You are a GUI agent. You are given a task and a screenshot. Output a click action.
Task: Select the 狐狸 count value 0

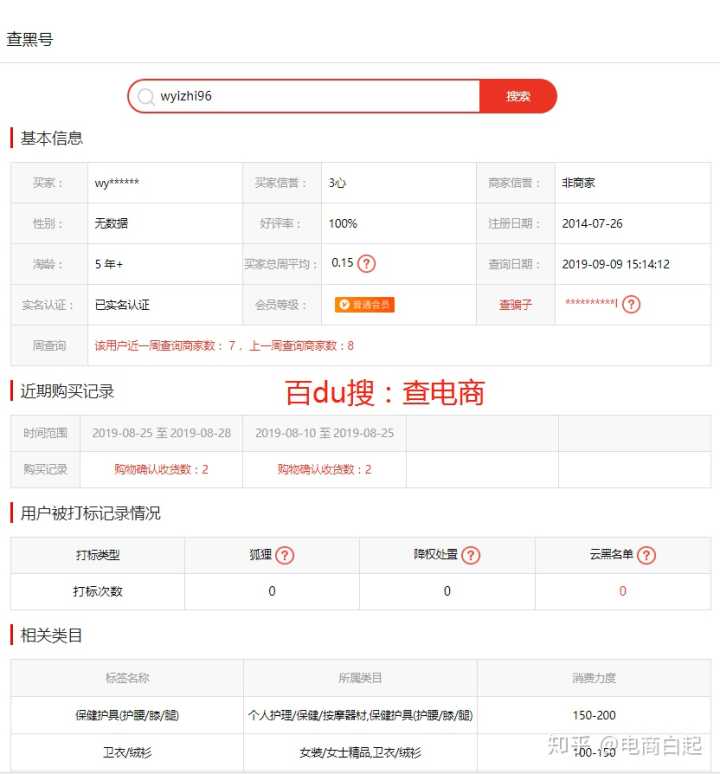click(272, 591)
